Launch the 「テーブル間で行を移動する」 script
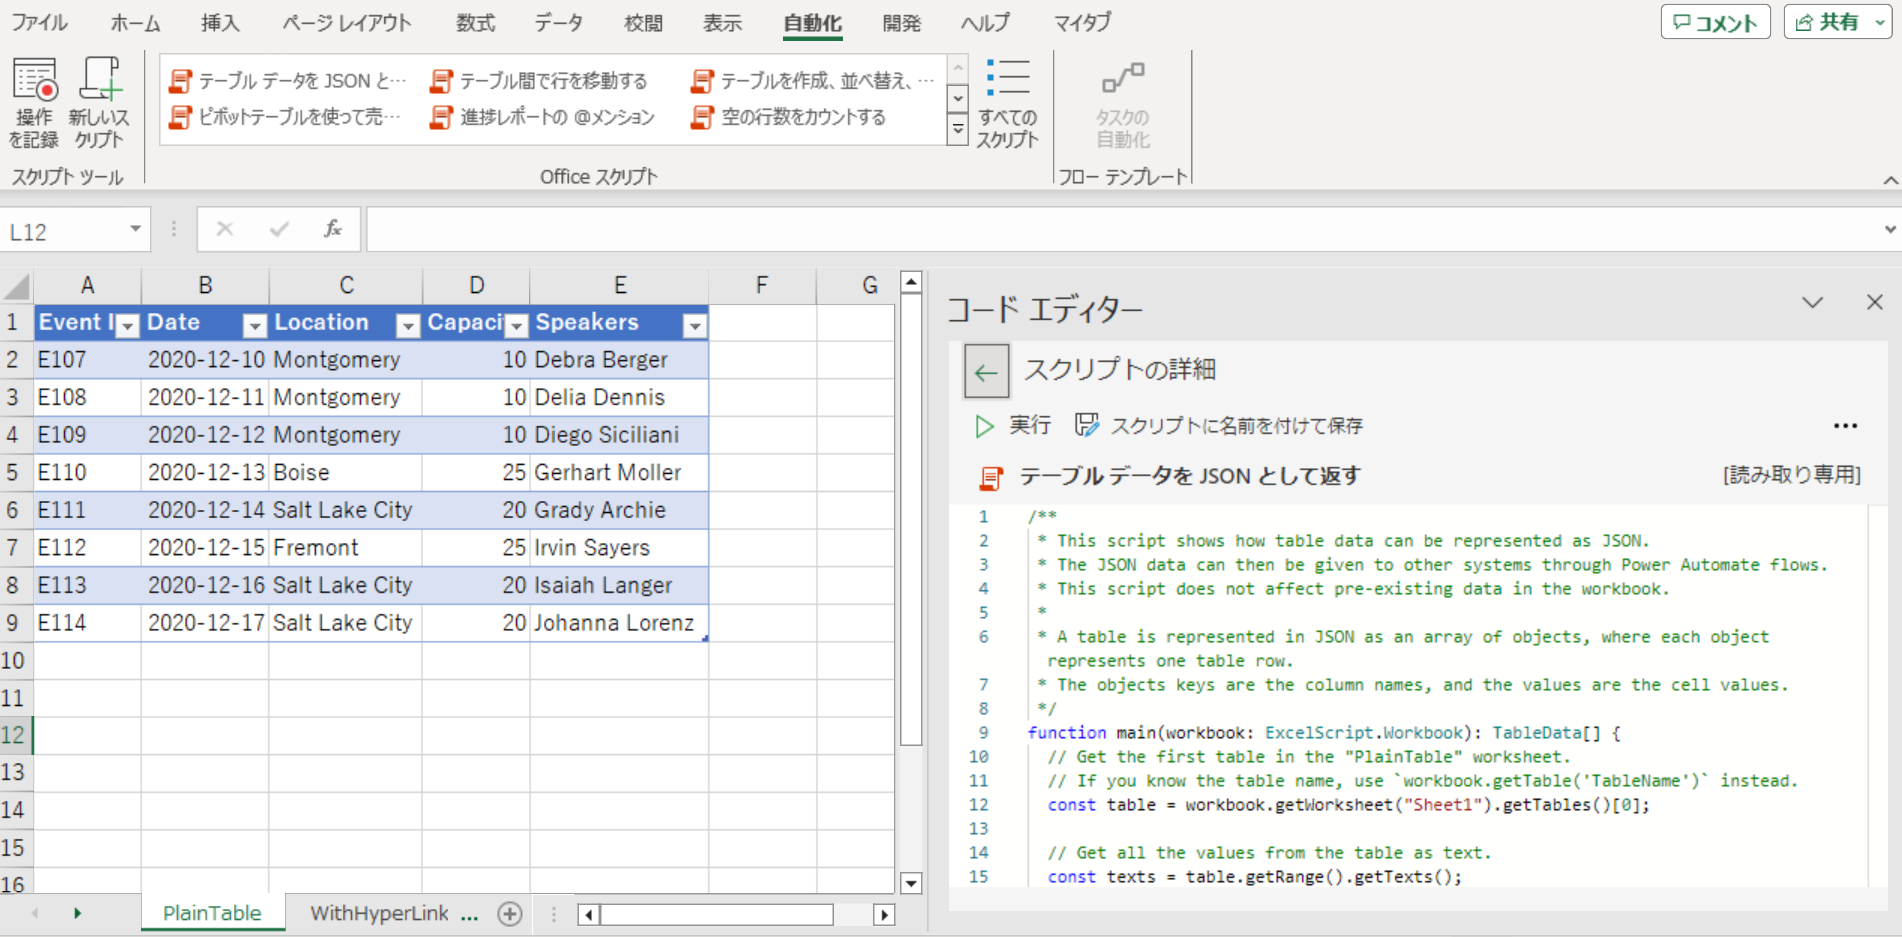Image resolution: width=1902 pixels, height=937 pixels. pos(545,81)
